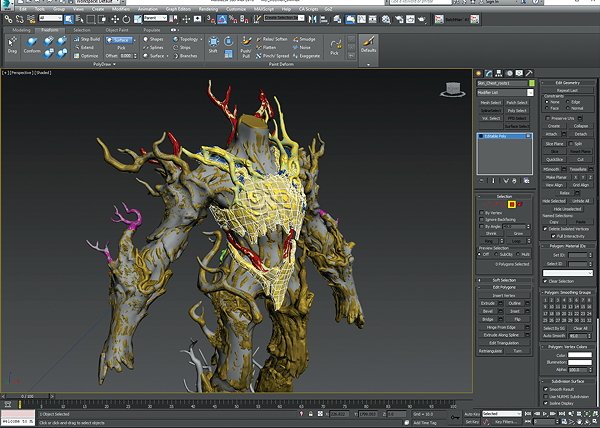Expand the Soft Selection rollout

pos(504,280)
